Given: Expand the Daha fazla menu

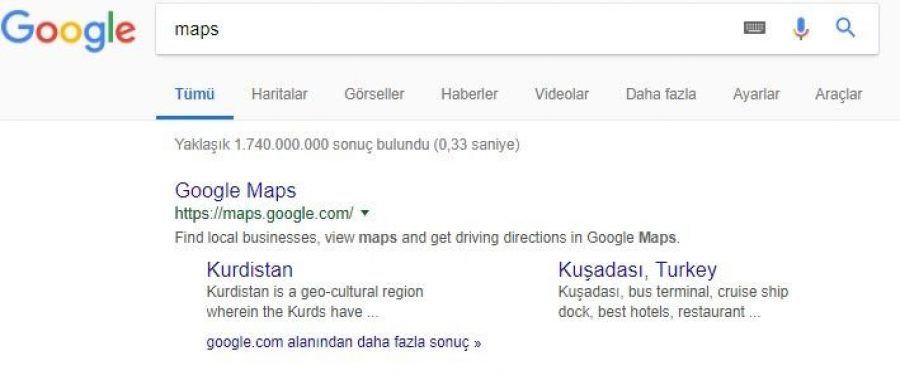Looking at the screenshot, I should click(x=661, y=94).
